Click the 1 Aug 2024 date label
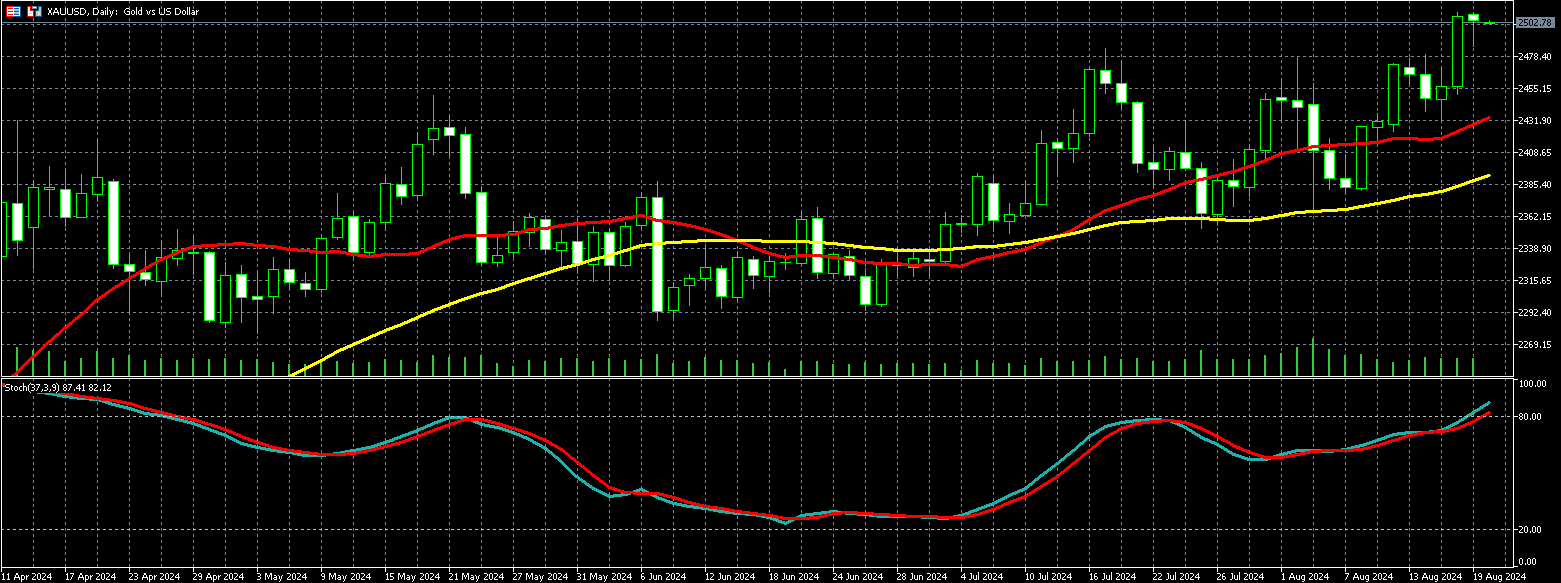The height and width of the screenshot is (583, 1561). tap(1306, 577)
